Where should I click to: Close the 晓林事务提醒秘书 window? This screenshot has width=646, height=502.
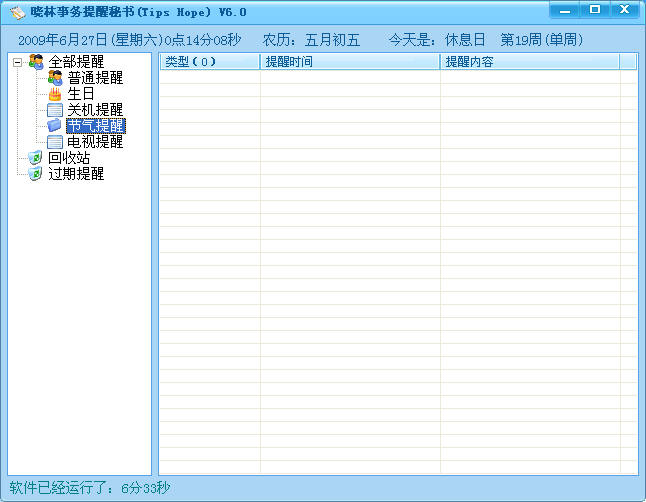pyautogui.click(x=625, y=10)
